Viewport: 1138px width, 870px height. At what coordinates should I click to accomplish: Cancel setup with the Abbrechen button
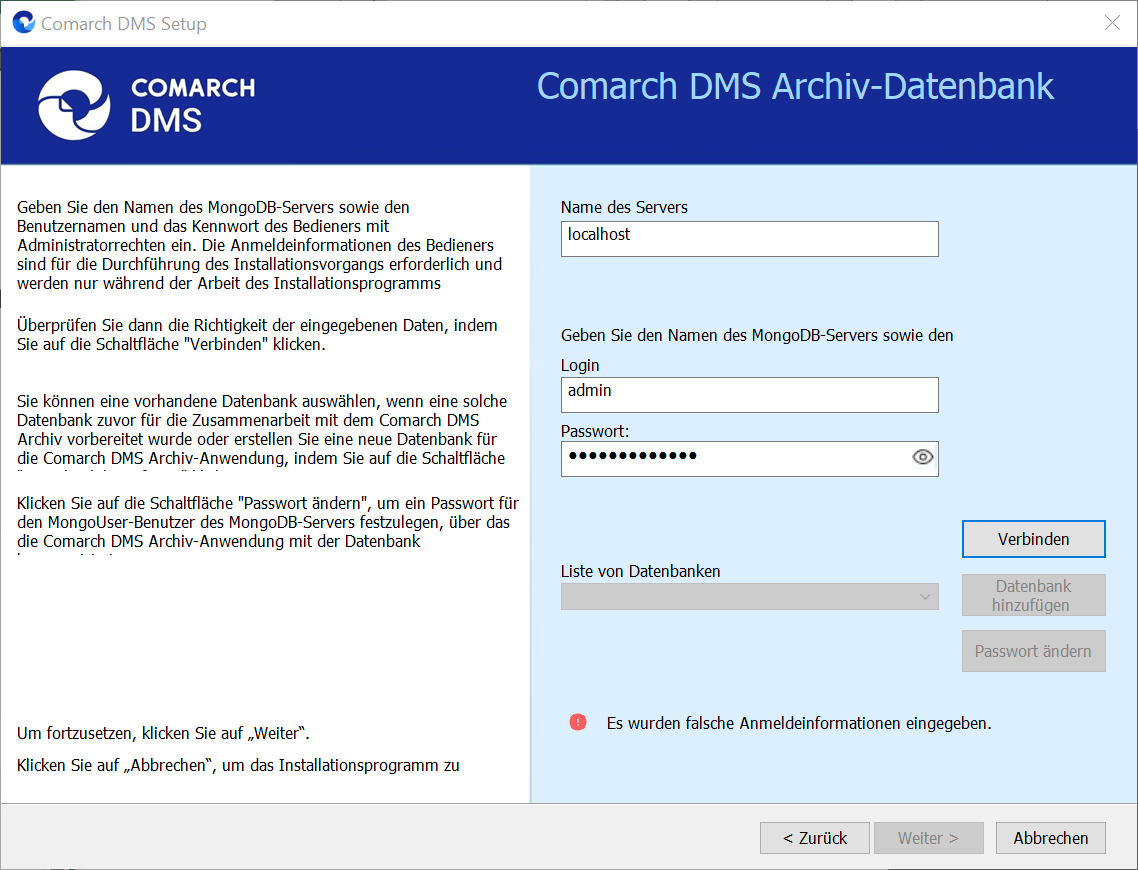pos(1051,838)
